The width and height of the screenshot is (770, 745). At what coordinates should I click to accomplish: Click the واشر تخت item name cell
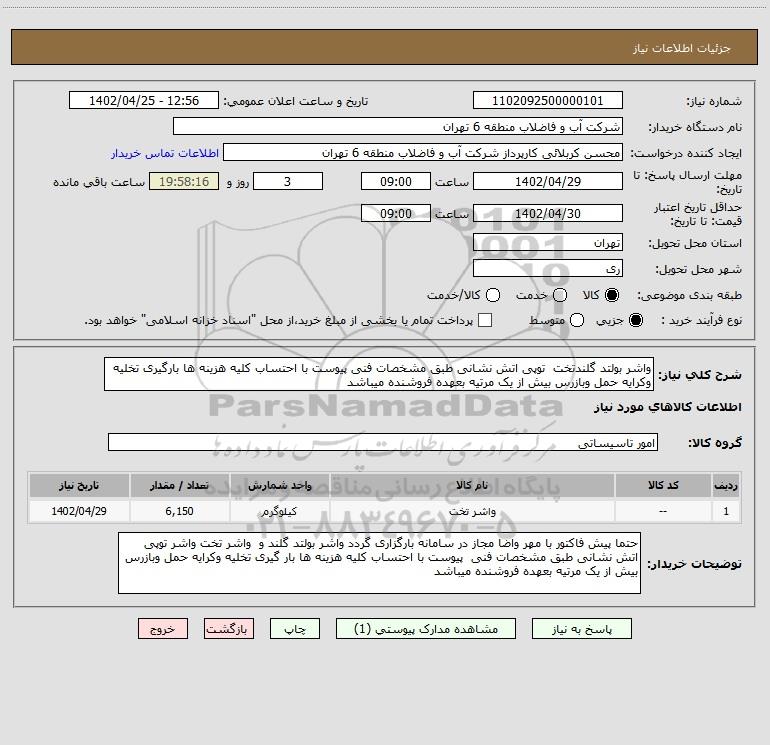[x=472, y=511]
